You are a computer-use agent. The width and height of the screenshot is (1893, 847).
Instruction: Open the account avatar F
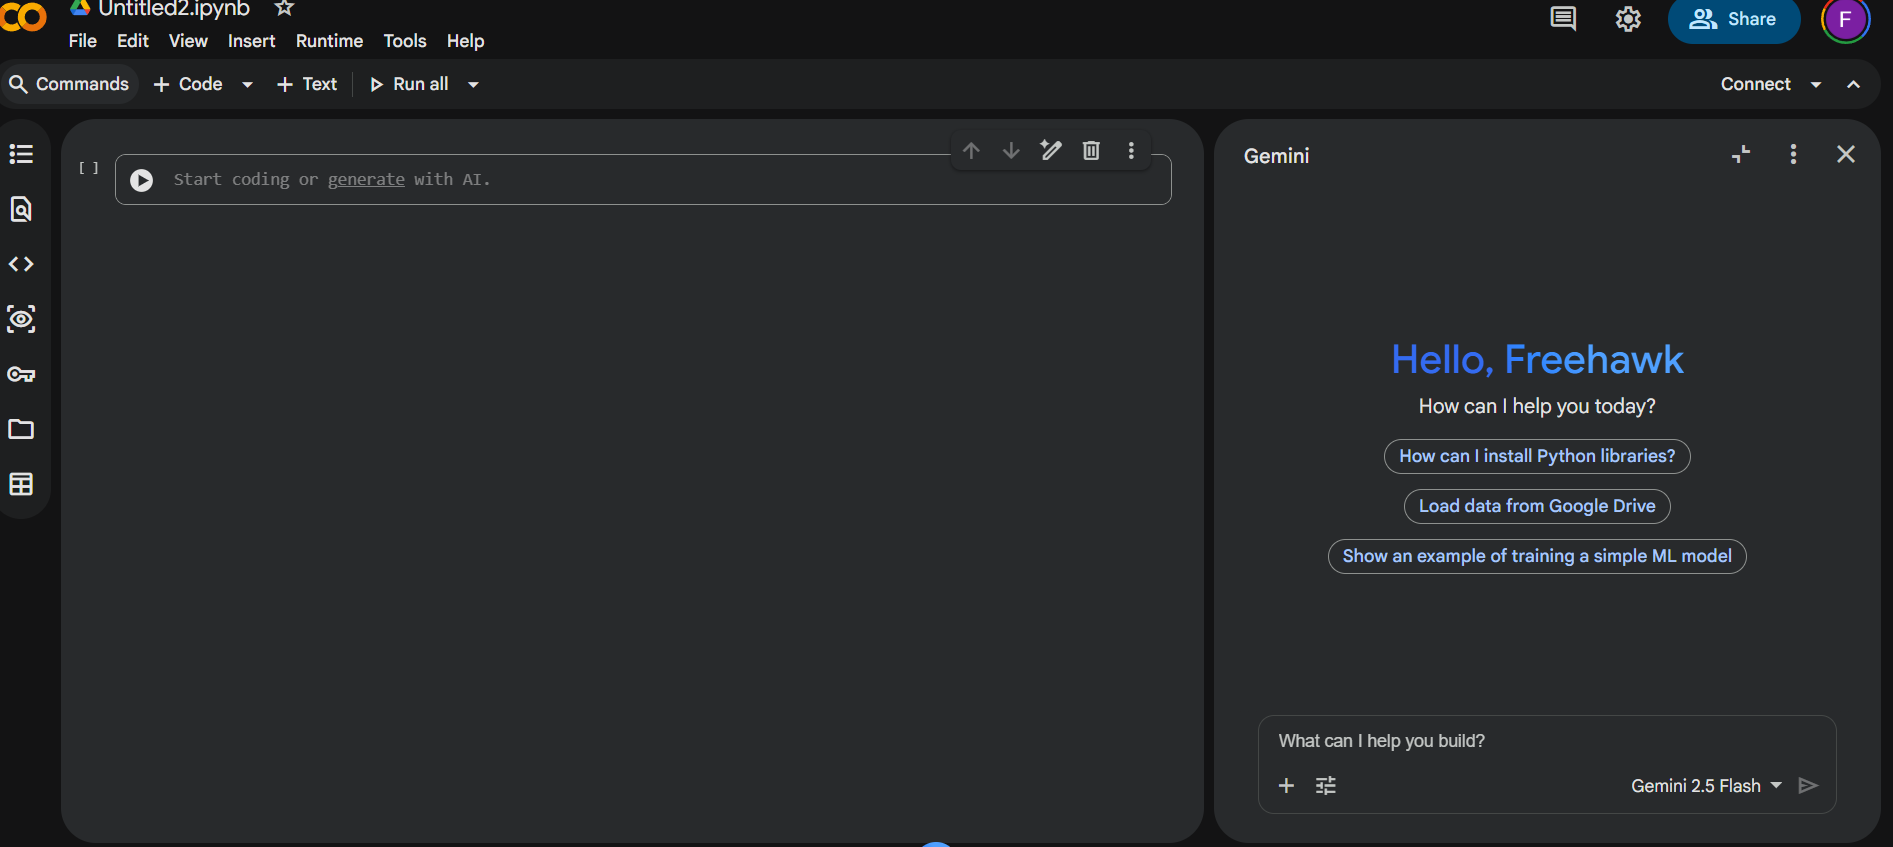coord(1845,20)
